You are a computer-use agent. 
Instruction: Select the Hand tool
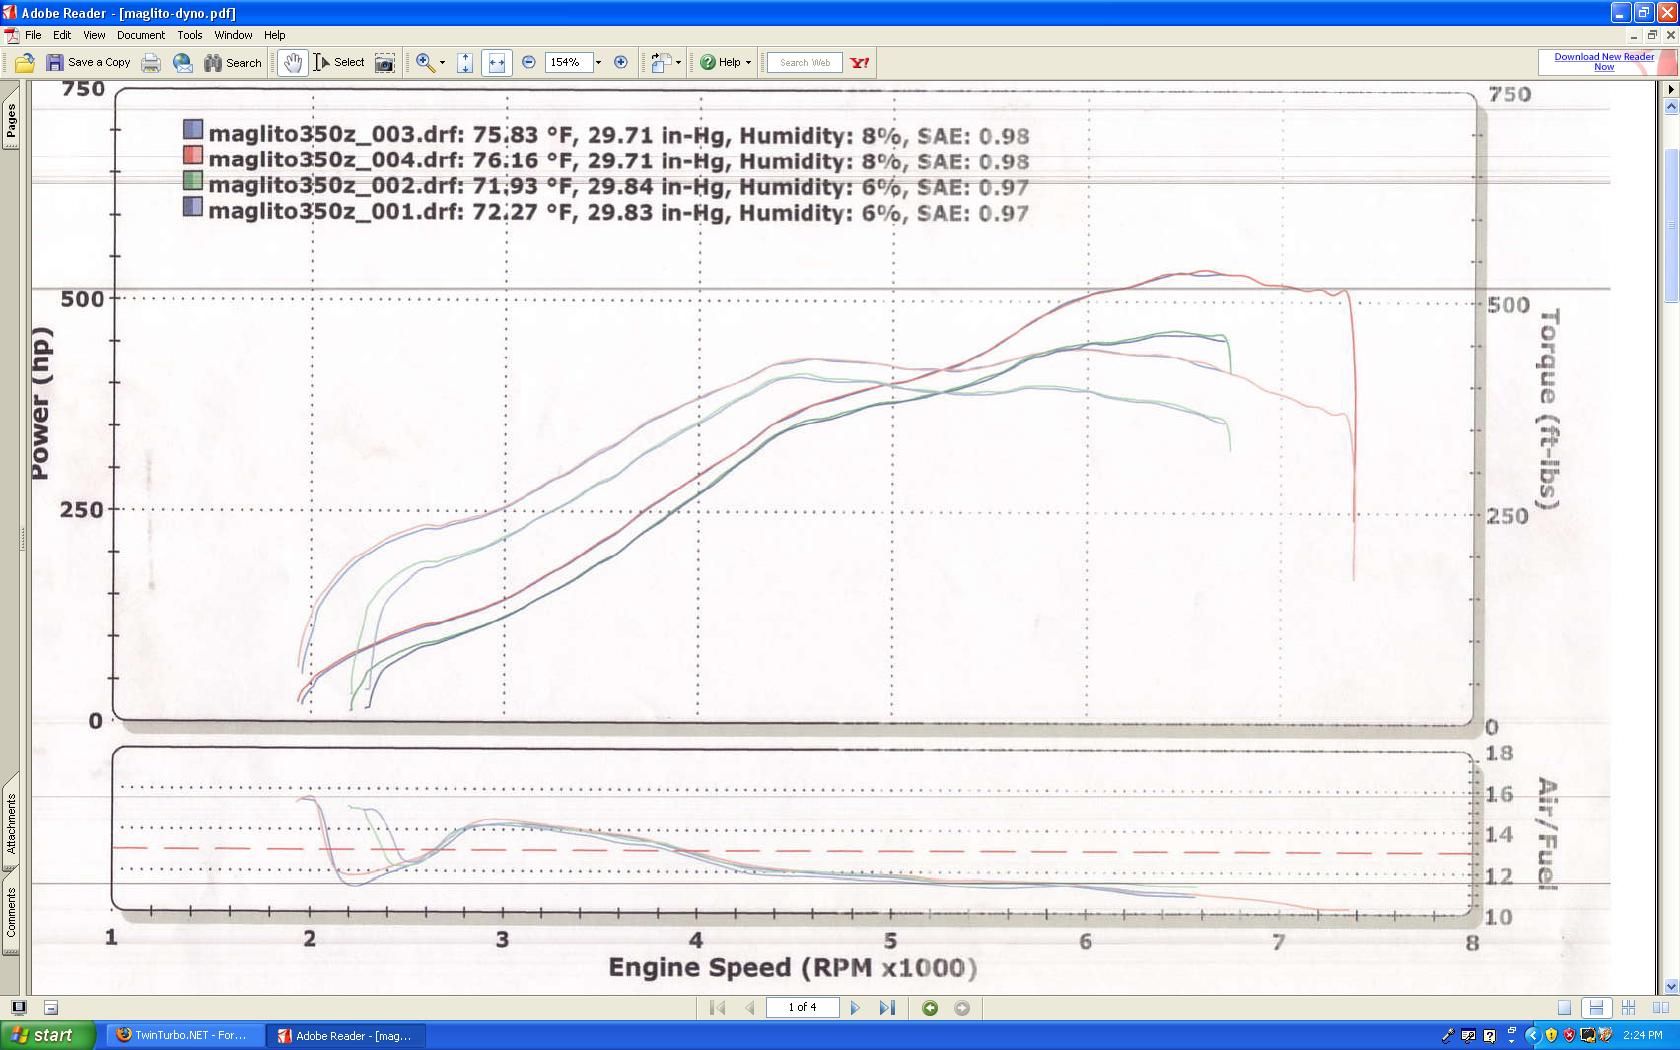point(291,63)
